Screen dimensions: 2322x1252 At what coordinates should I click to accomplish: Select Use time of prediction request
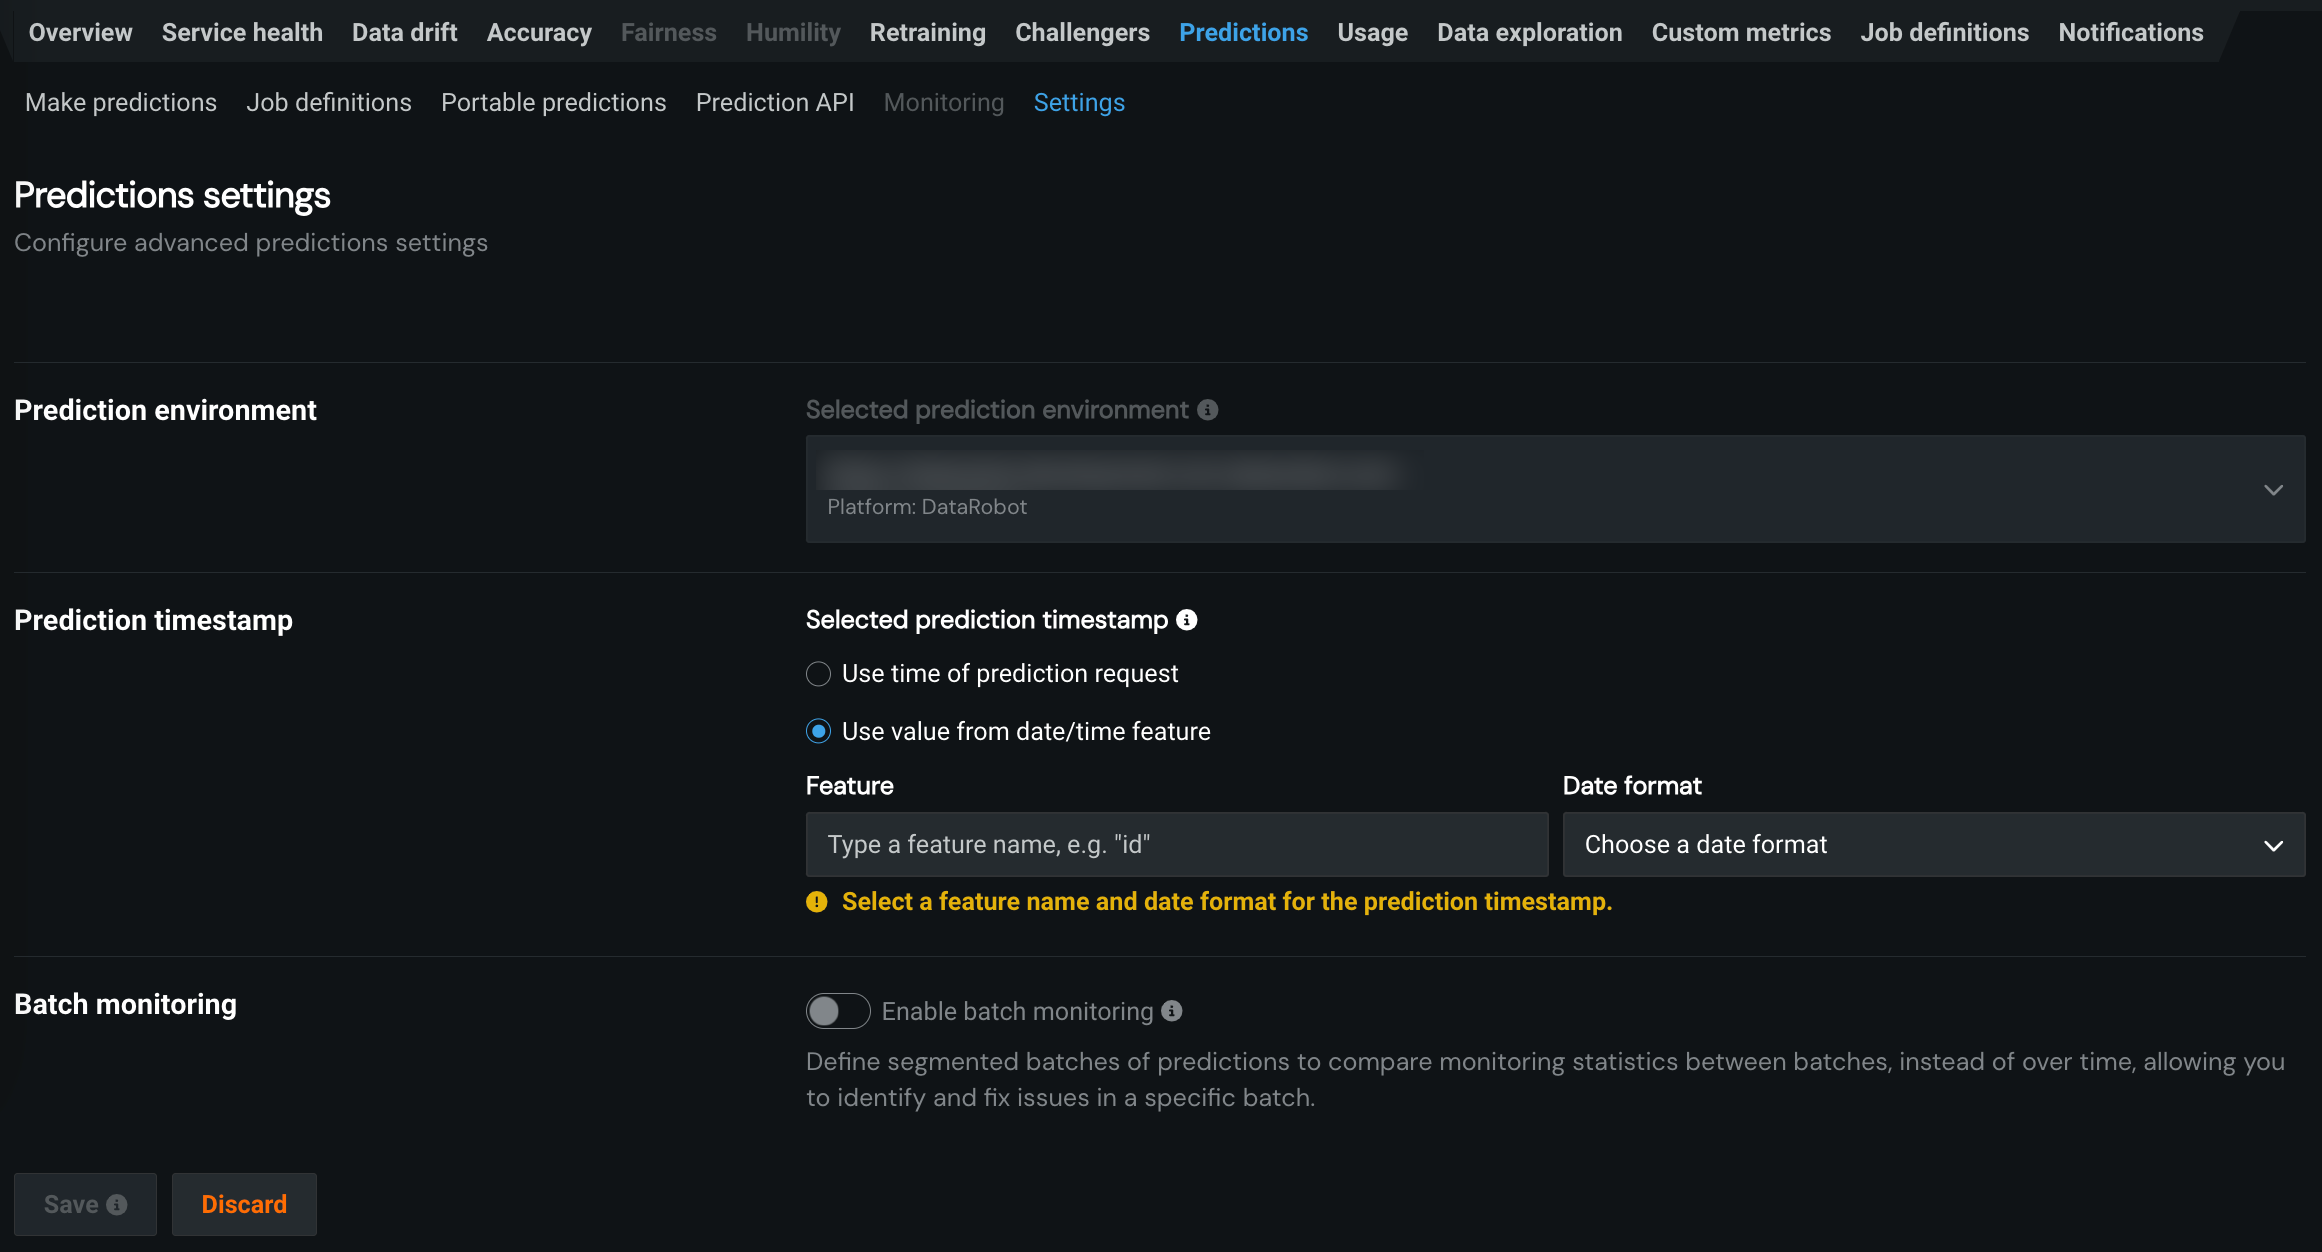[818, 674]
